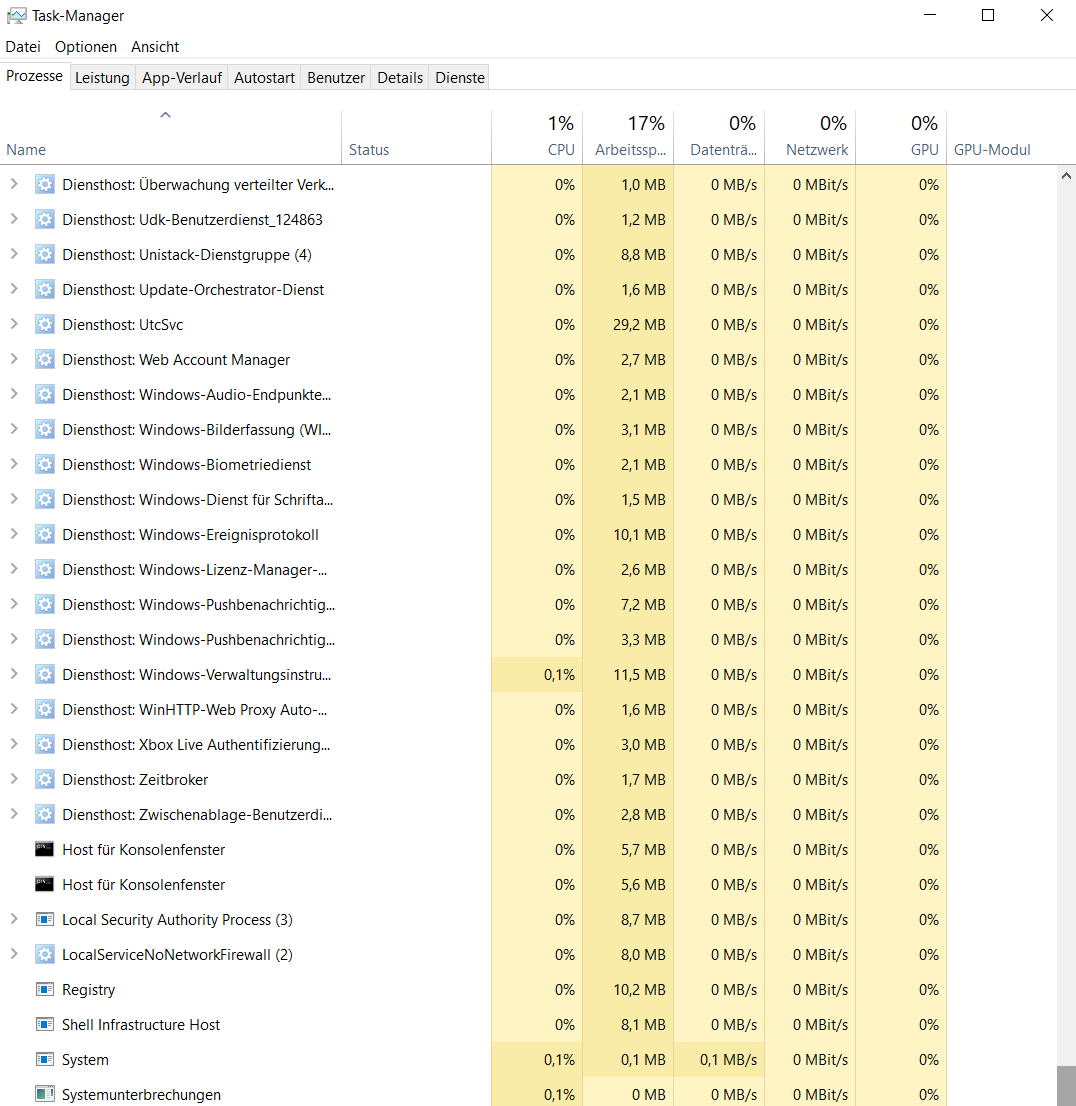Expand Diensthost: Zeitbroker entry
Image resolution: width=1076 pixels, height=1106 pixels.
pyautogui.click(x=14, y=779)
